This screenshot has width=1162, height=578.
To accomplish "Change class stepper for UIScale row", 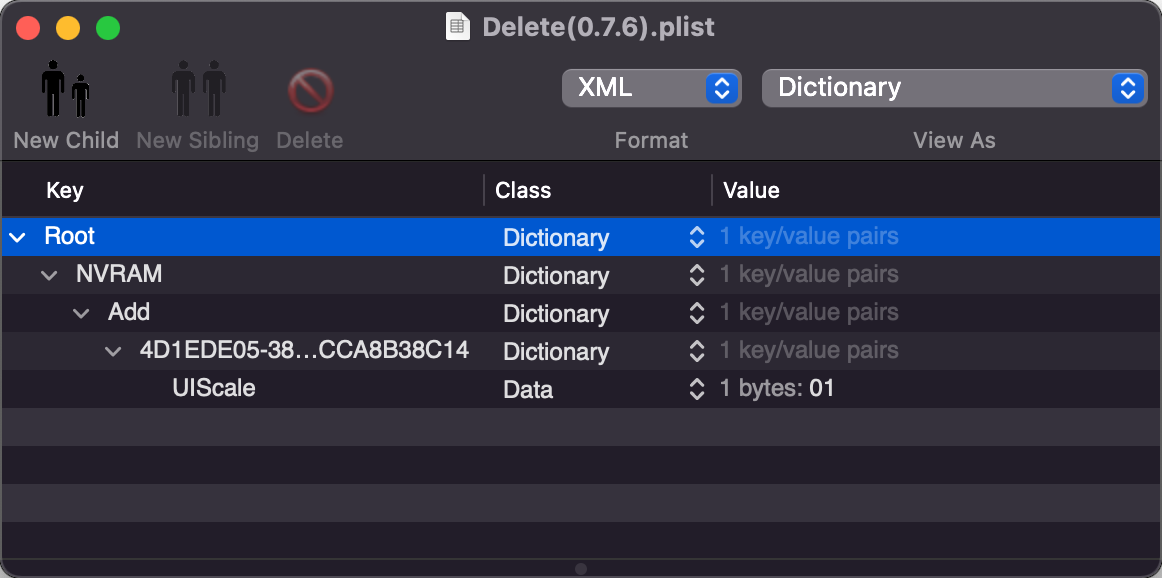I will click(x=697, y=389).
